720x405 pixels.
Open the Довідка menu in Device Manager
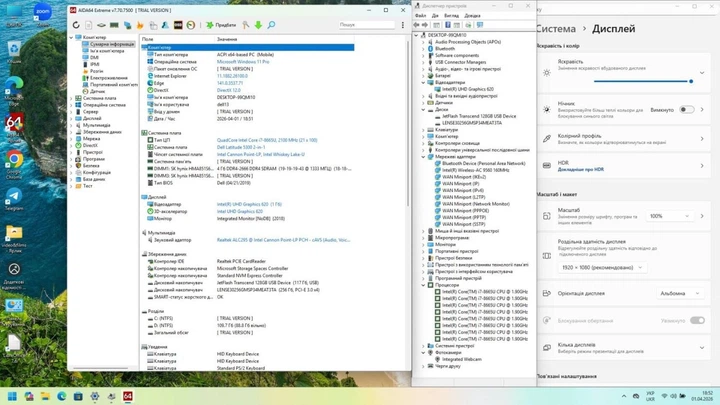pos(472,16)
